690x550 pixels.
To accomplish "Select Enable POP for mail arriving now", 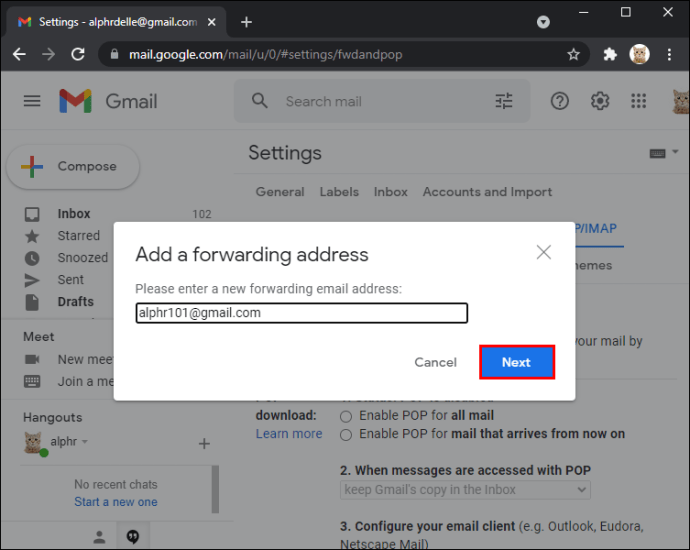I will 346,435.
